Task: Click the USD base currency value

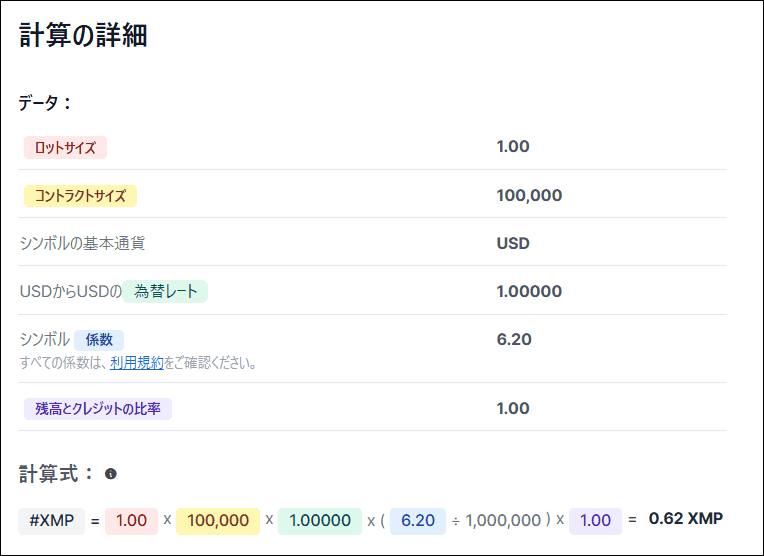Action: coord(513,243)
